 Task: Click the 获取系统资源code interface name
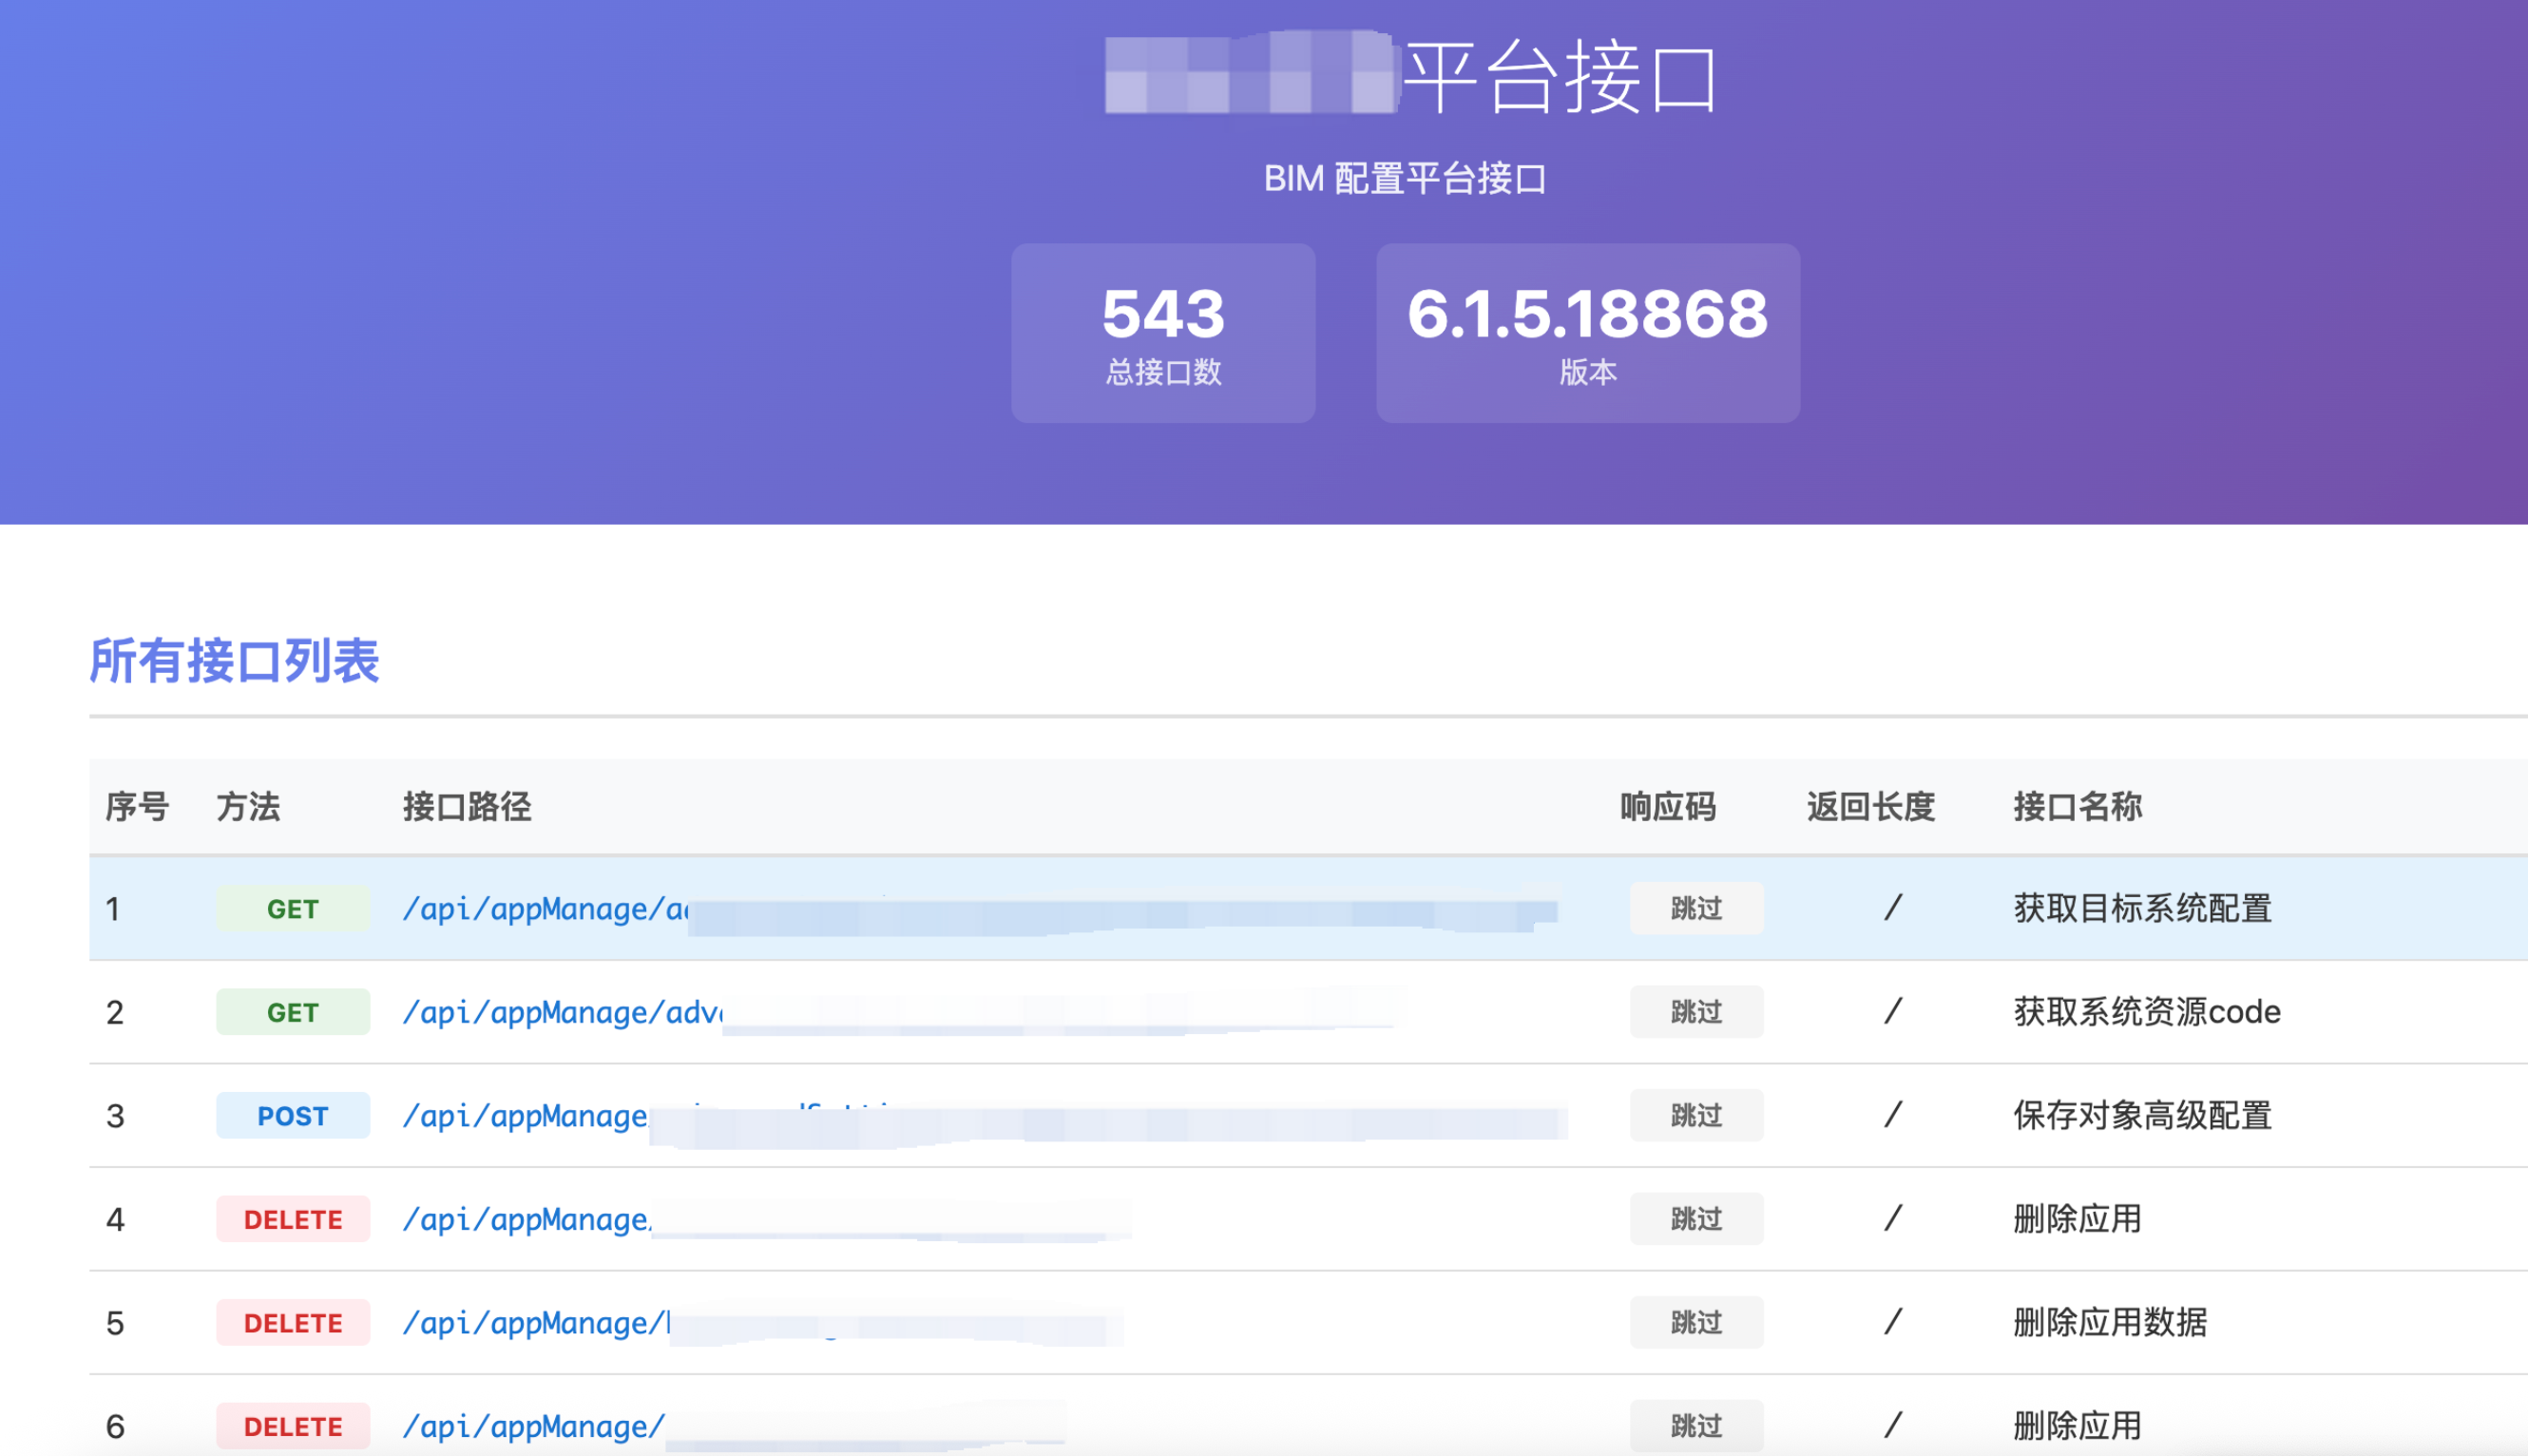click(x=2148, y=1012)
